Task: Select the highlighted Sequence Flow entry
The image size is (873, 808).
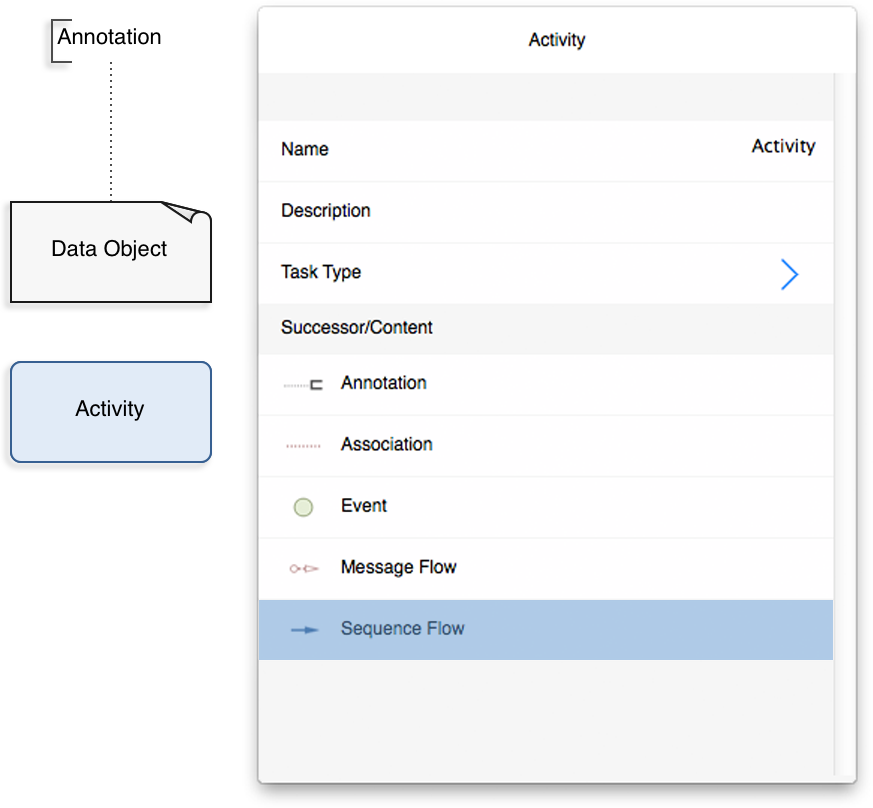Action: (x=546, y=630)
